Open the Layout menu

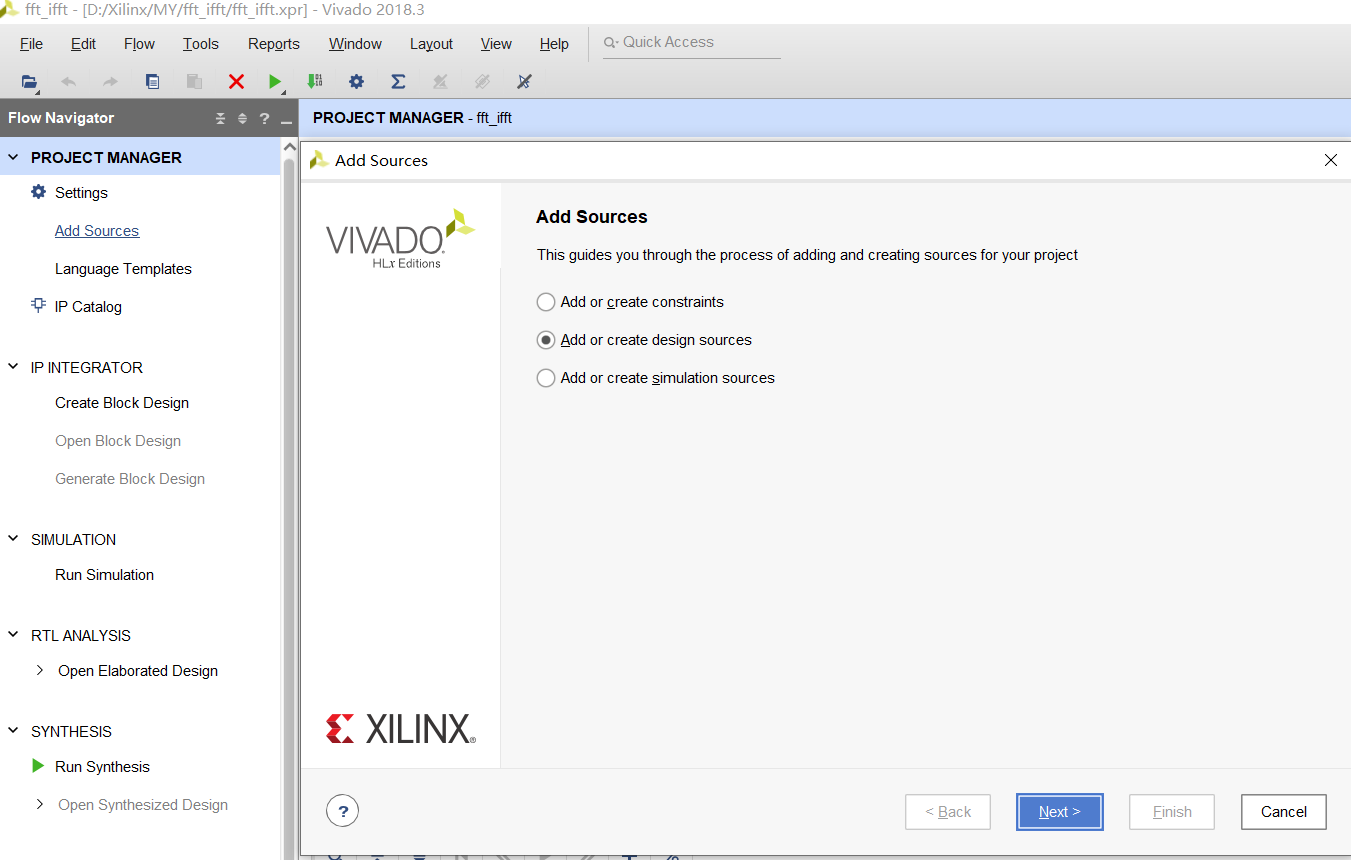(x=431, y=44)
